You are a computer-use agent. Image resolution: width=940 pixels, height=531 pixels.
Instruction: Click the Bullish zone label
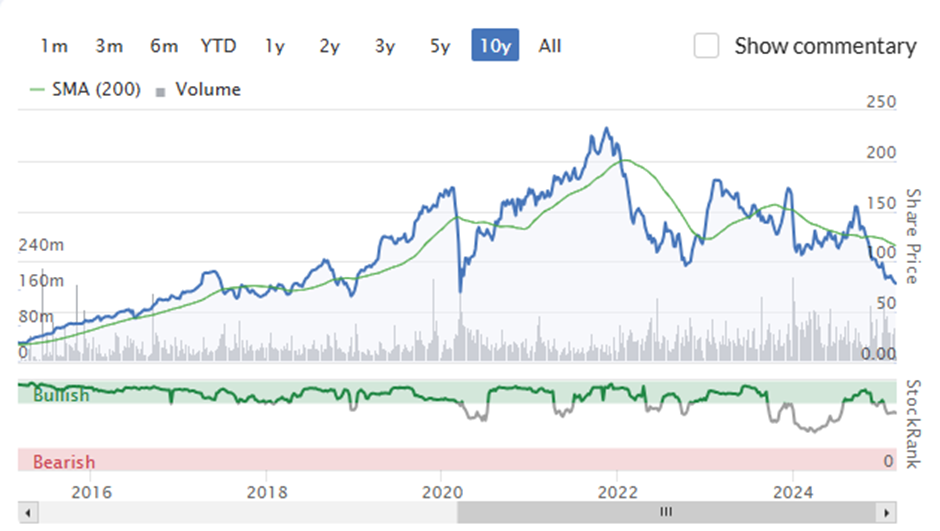(61, 396)
